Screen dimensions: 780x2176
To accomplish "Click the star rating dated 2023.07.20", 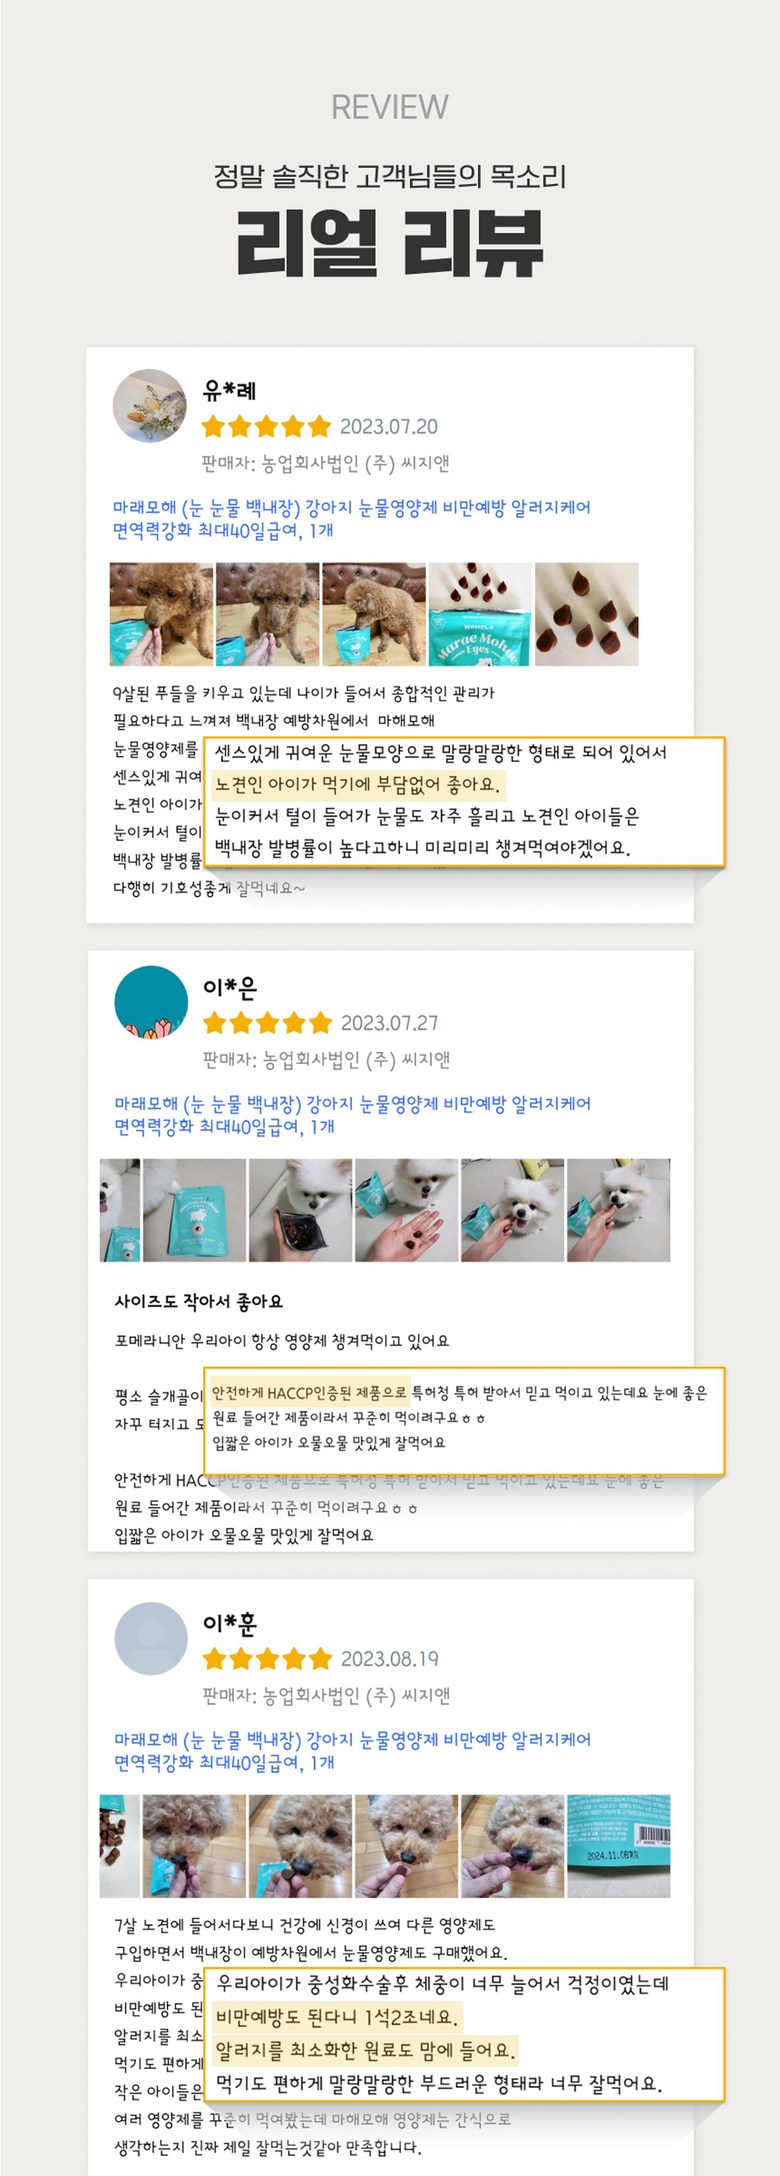I will pyautogui.click(x=266, y=427).
